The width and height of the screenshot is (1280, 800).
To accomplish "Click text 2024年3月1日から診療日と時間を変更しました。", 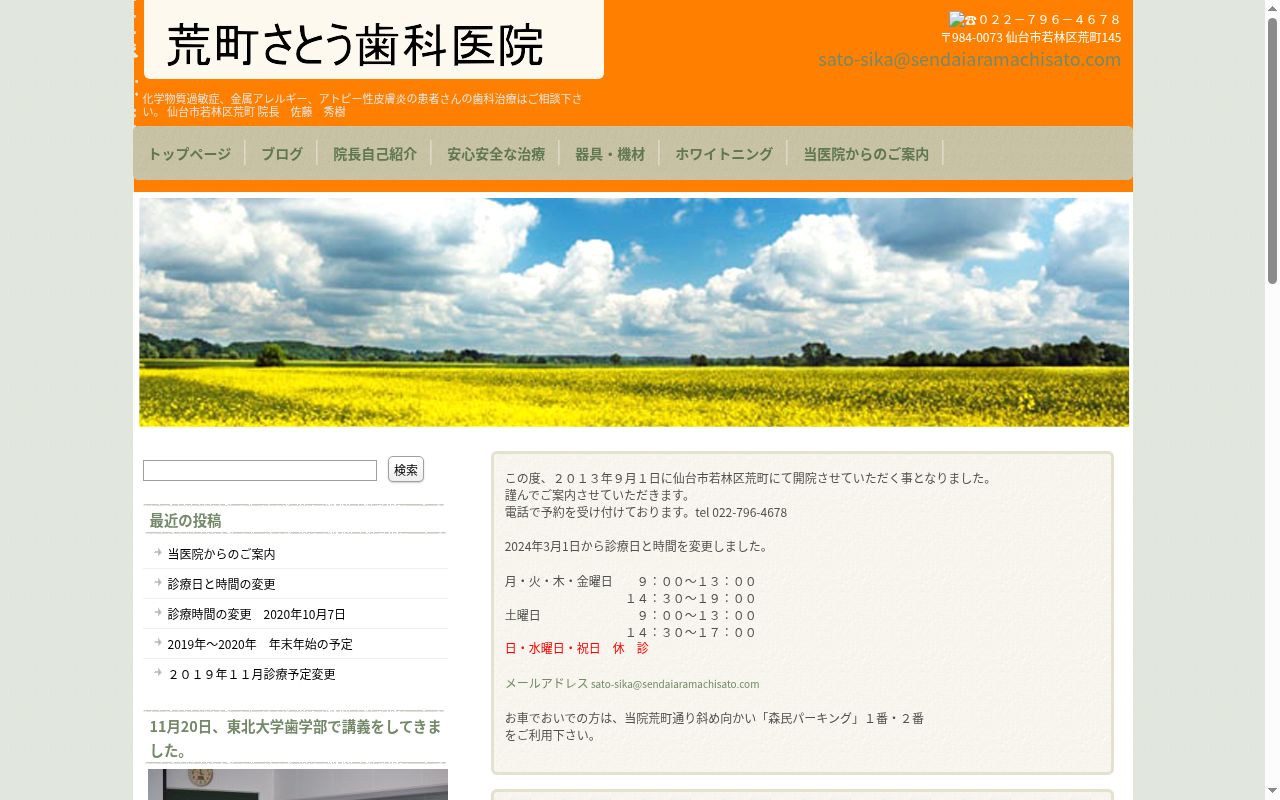I will [x=638, y=547].
